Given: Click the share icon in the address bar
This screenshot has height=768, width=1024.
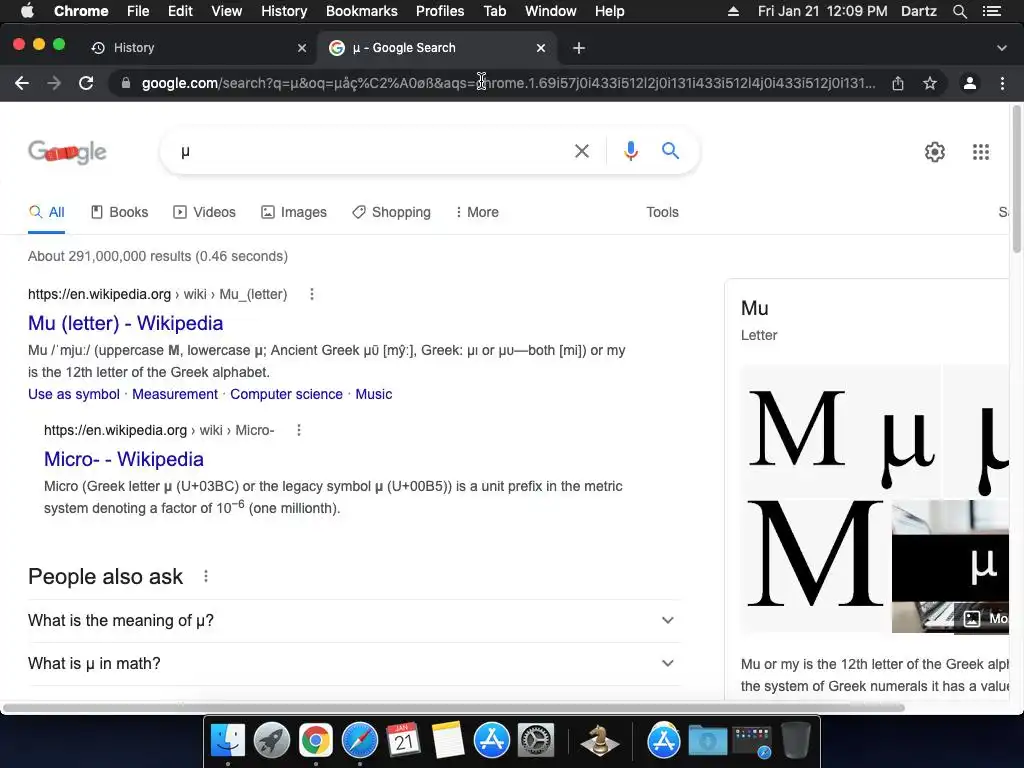Looking at the screenshot, I should [898, 83].
